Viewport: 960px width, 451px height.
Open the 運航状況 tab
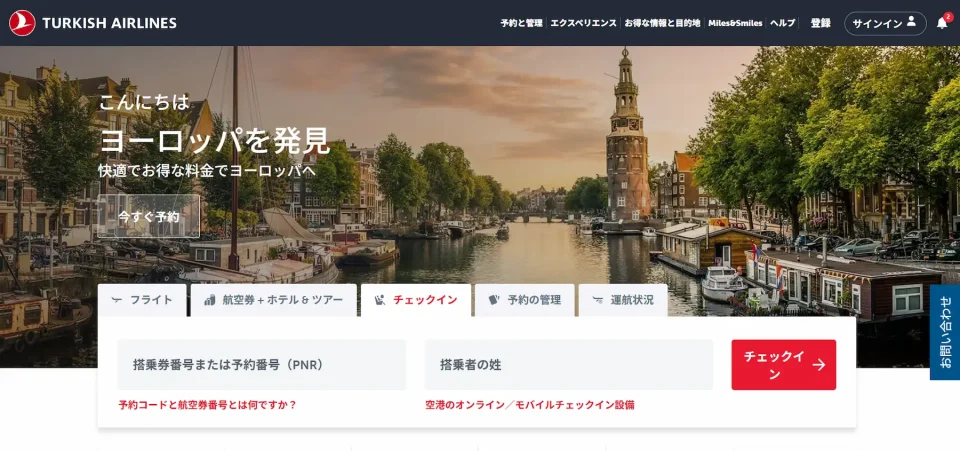click(623, 300)
